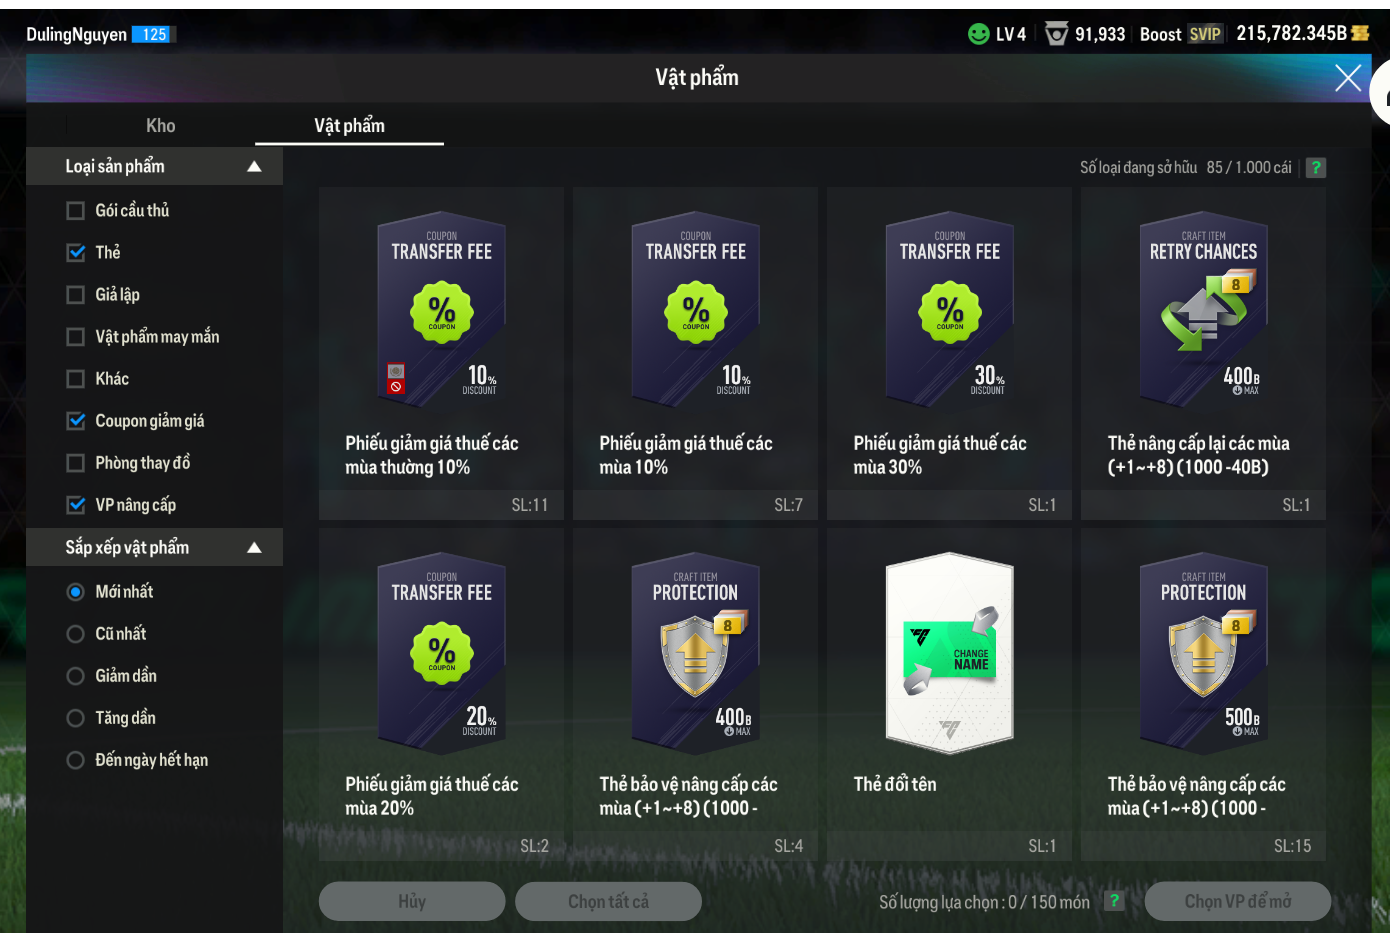Click the Chọn tất cả button
The image size is (1390, 933).
tap(608, 901)
